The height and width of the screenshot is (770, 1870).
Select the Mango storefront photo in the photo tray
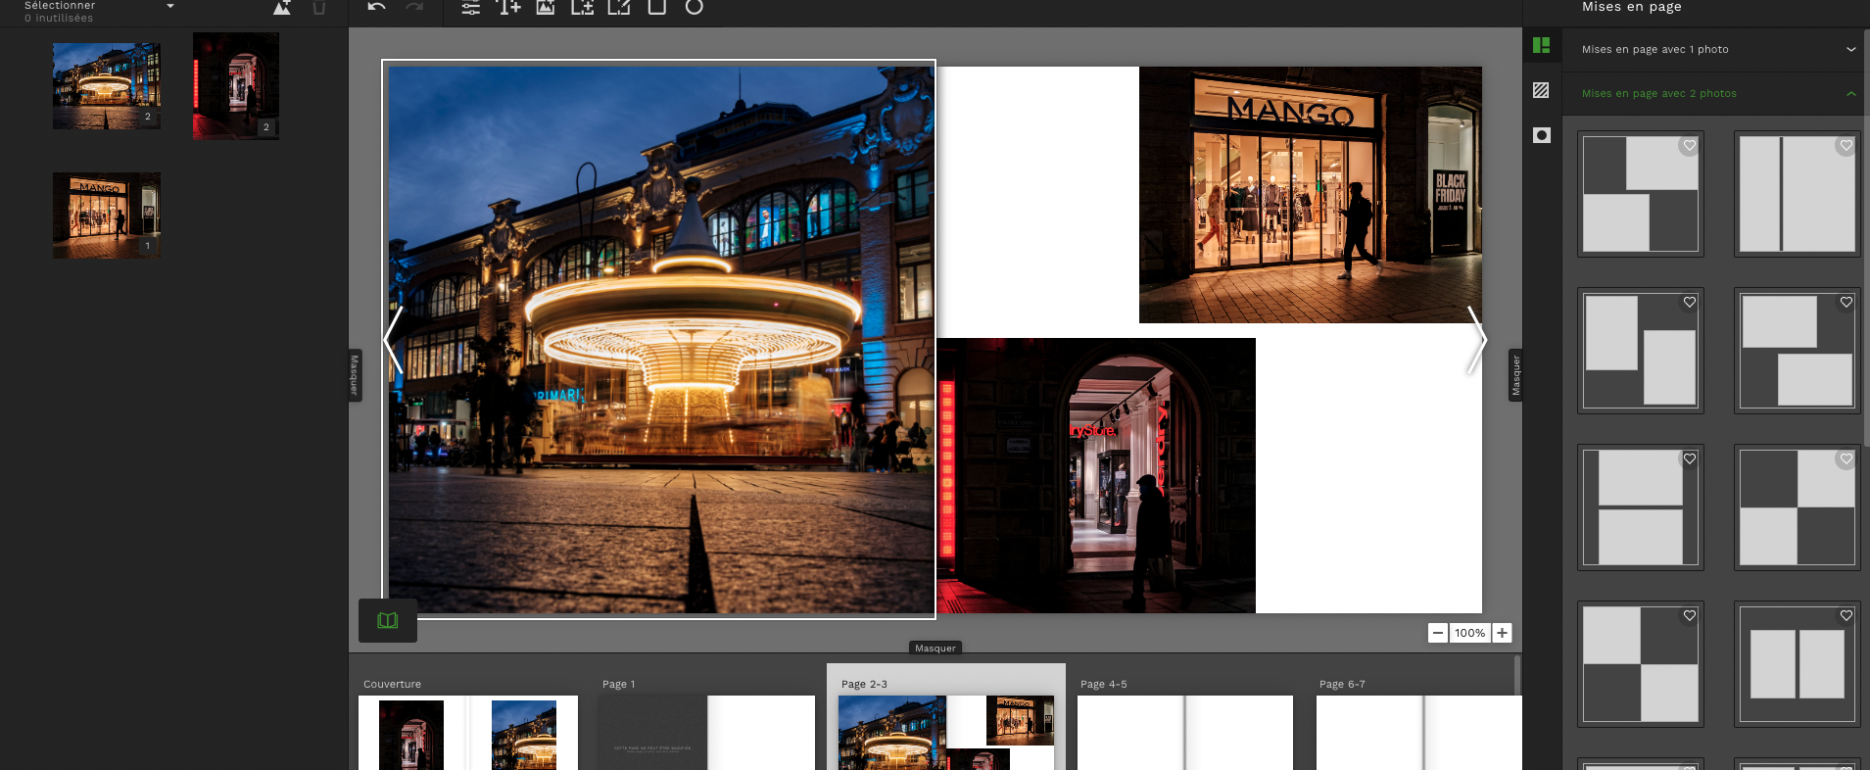107,216
